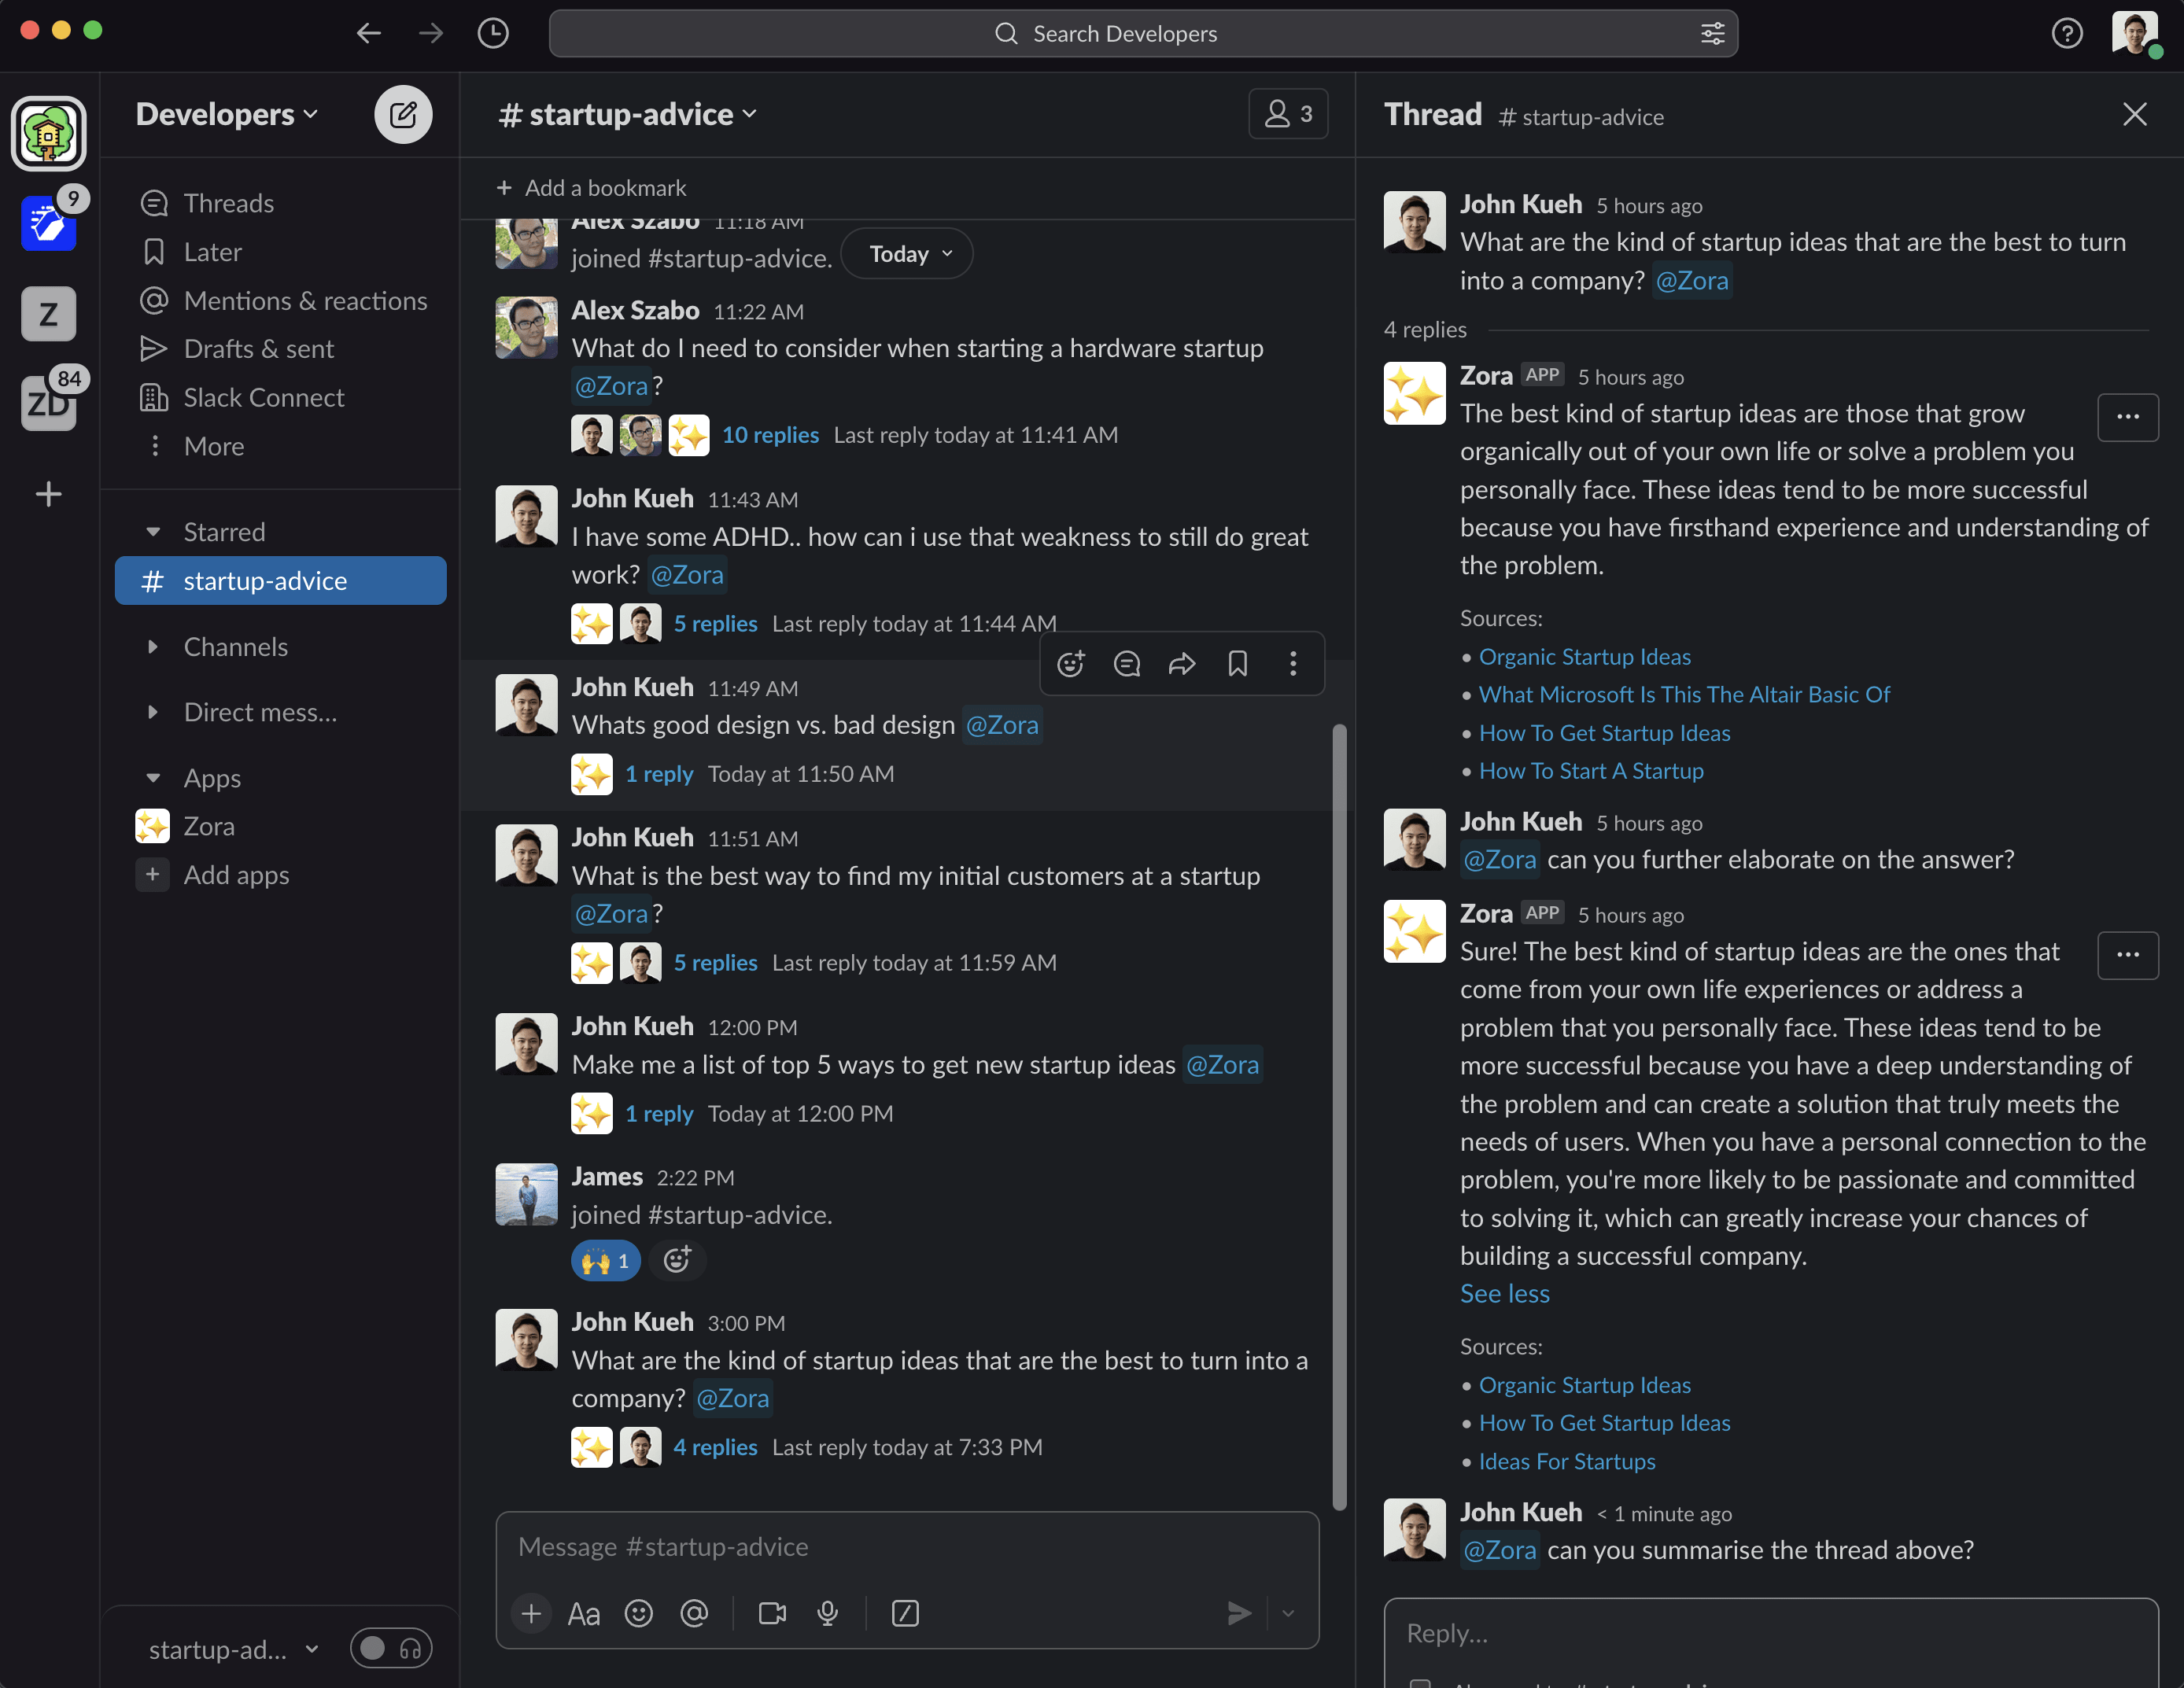
Task: Open the Developers workspace menu
Action: (x=227, y=114)
